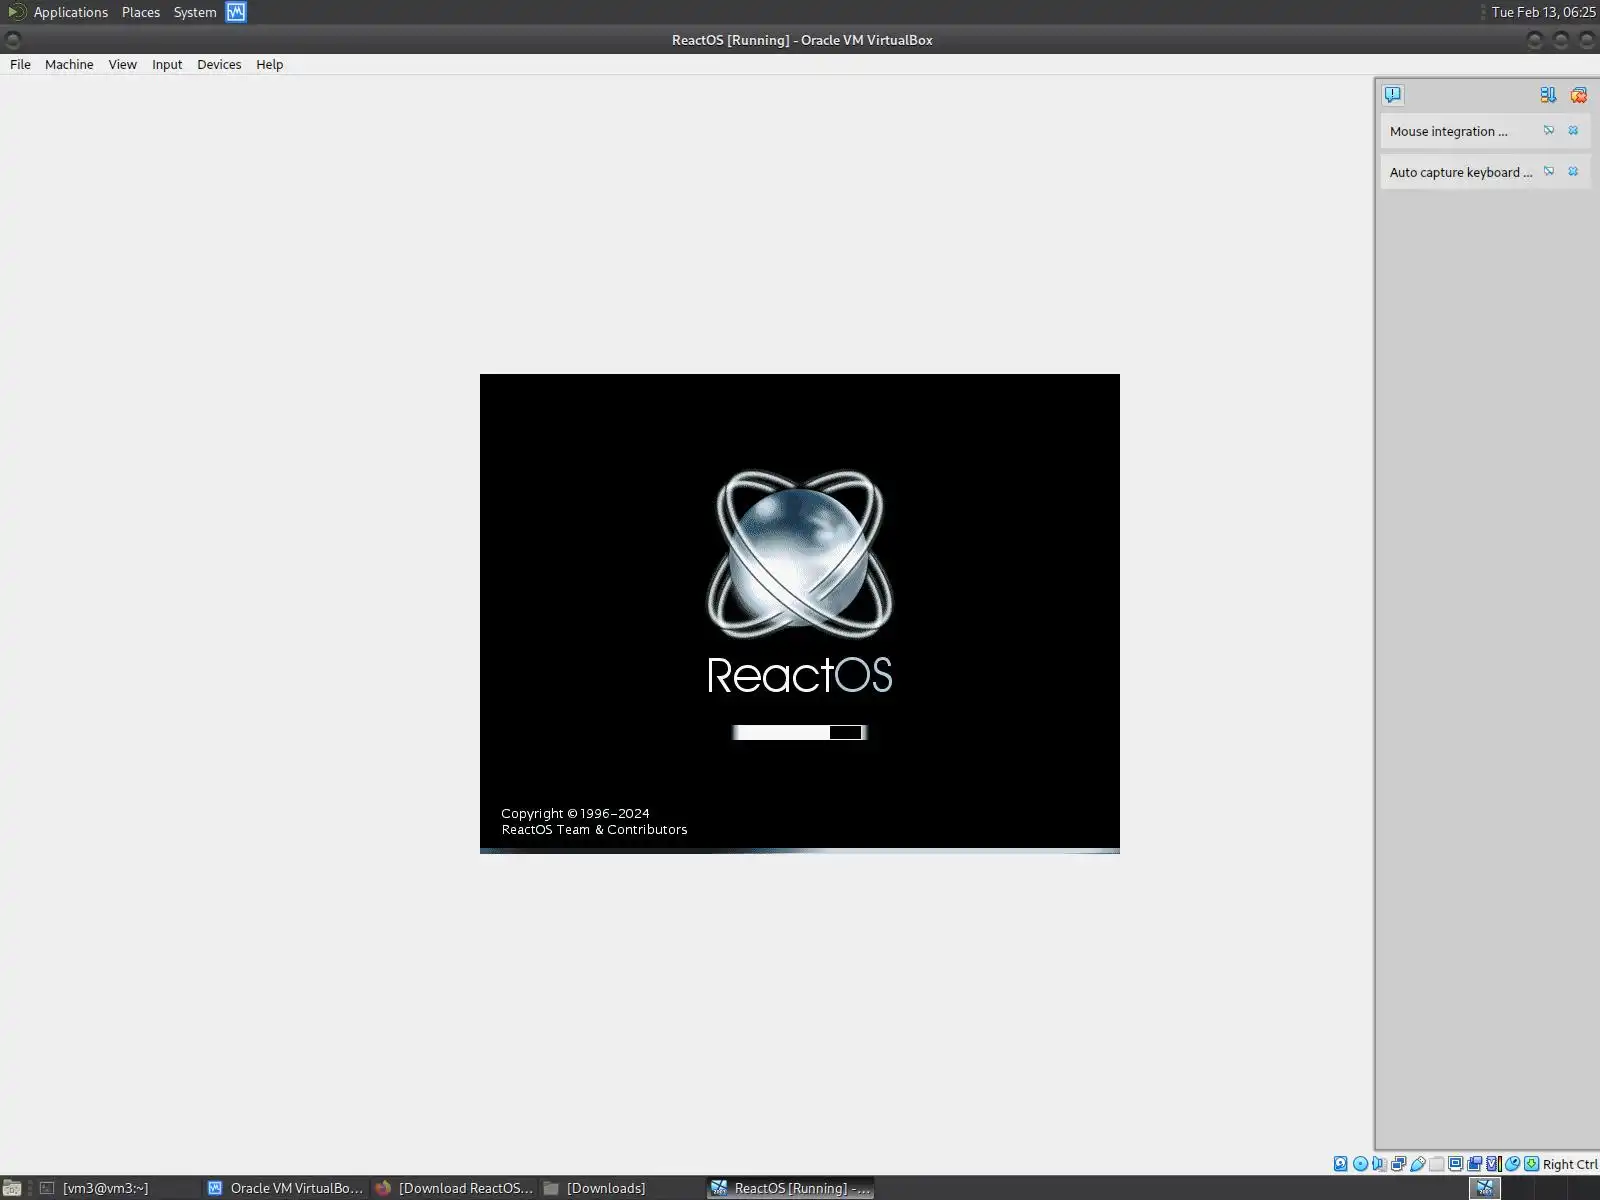Screen dimensions: 1600x1200
Task: Click inside the ReactOS guest boot screen
Action: [800, 613]
